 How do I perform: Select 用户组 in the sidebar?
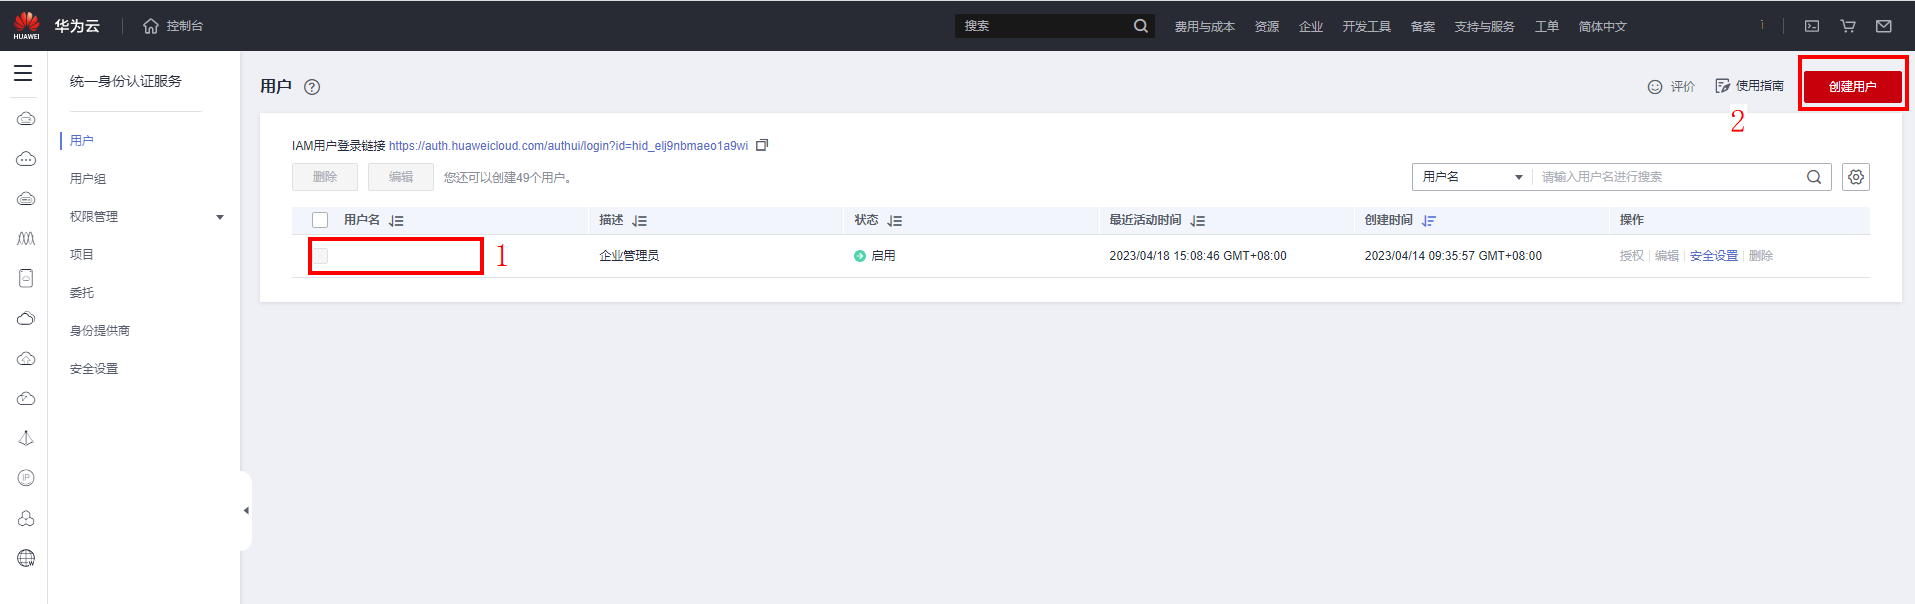click(88, 179)
